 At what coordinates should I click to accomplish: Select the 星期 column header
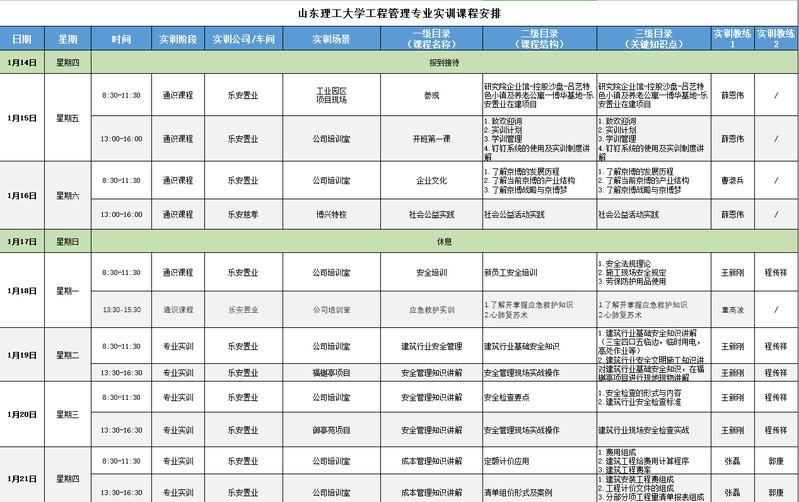(x=67, y=39)
